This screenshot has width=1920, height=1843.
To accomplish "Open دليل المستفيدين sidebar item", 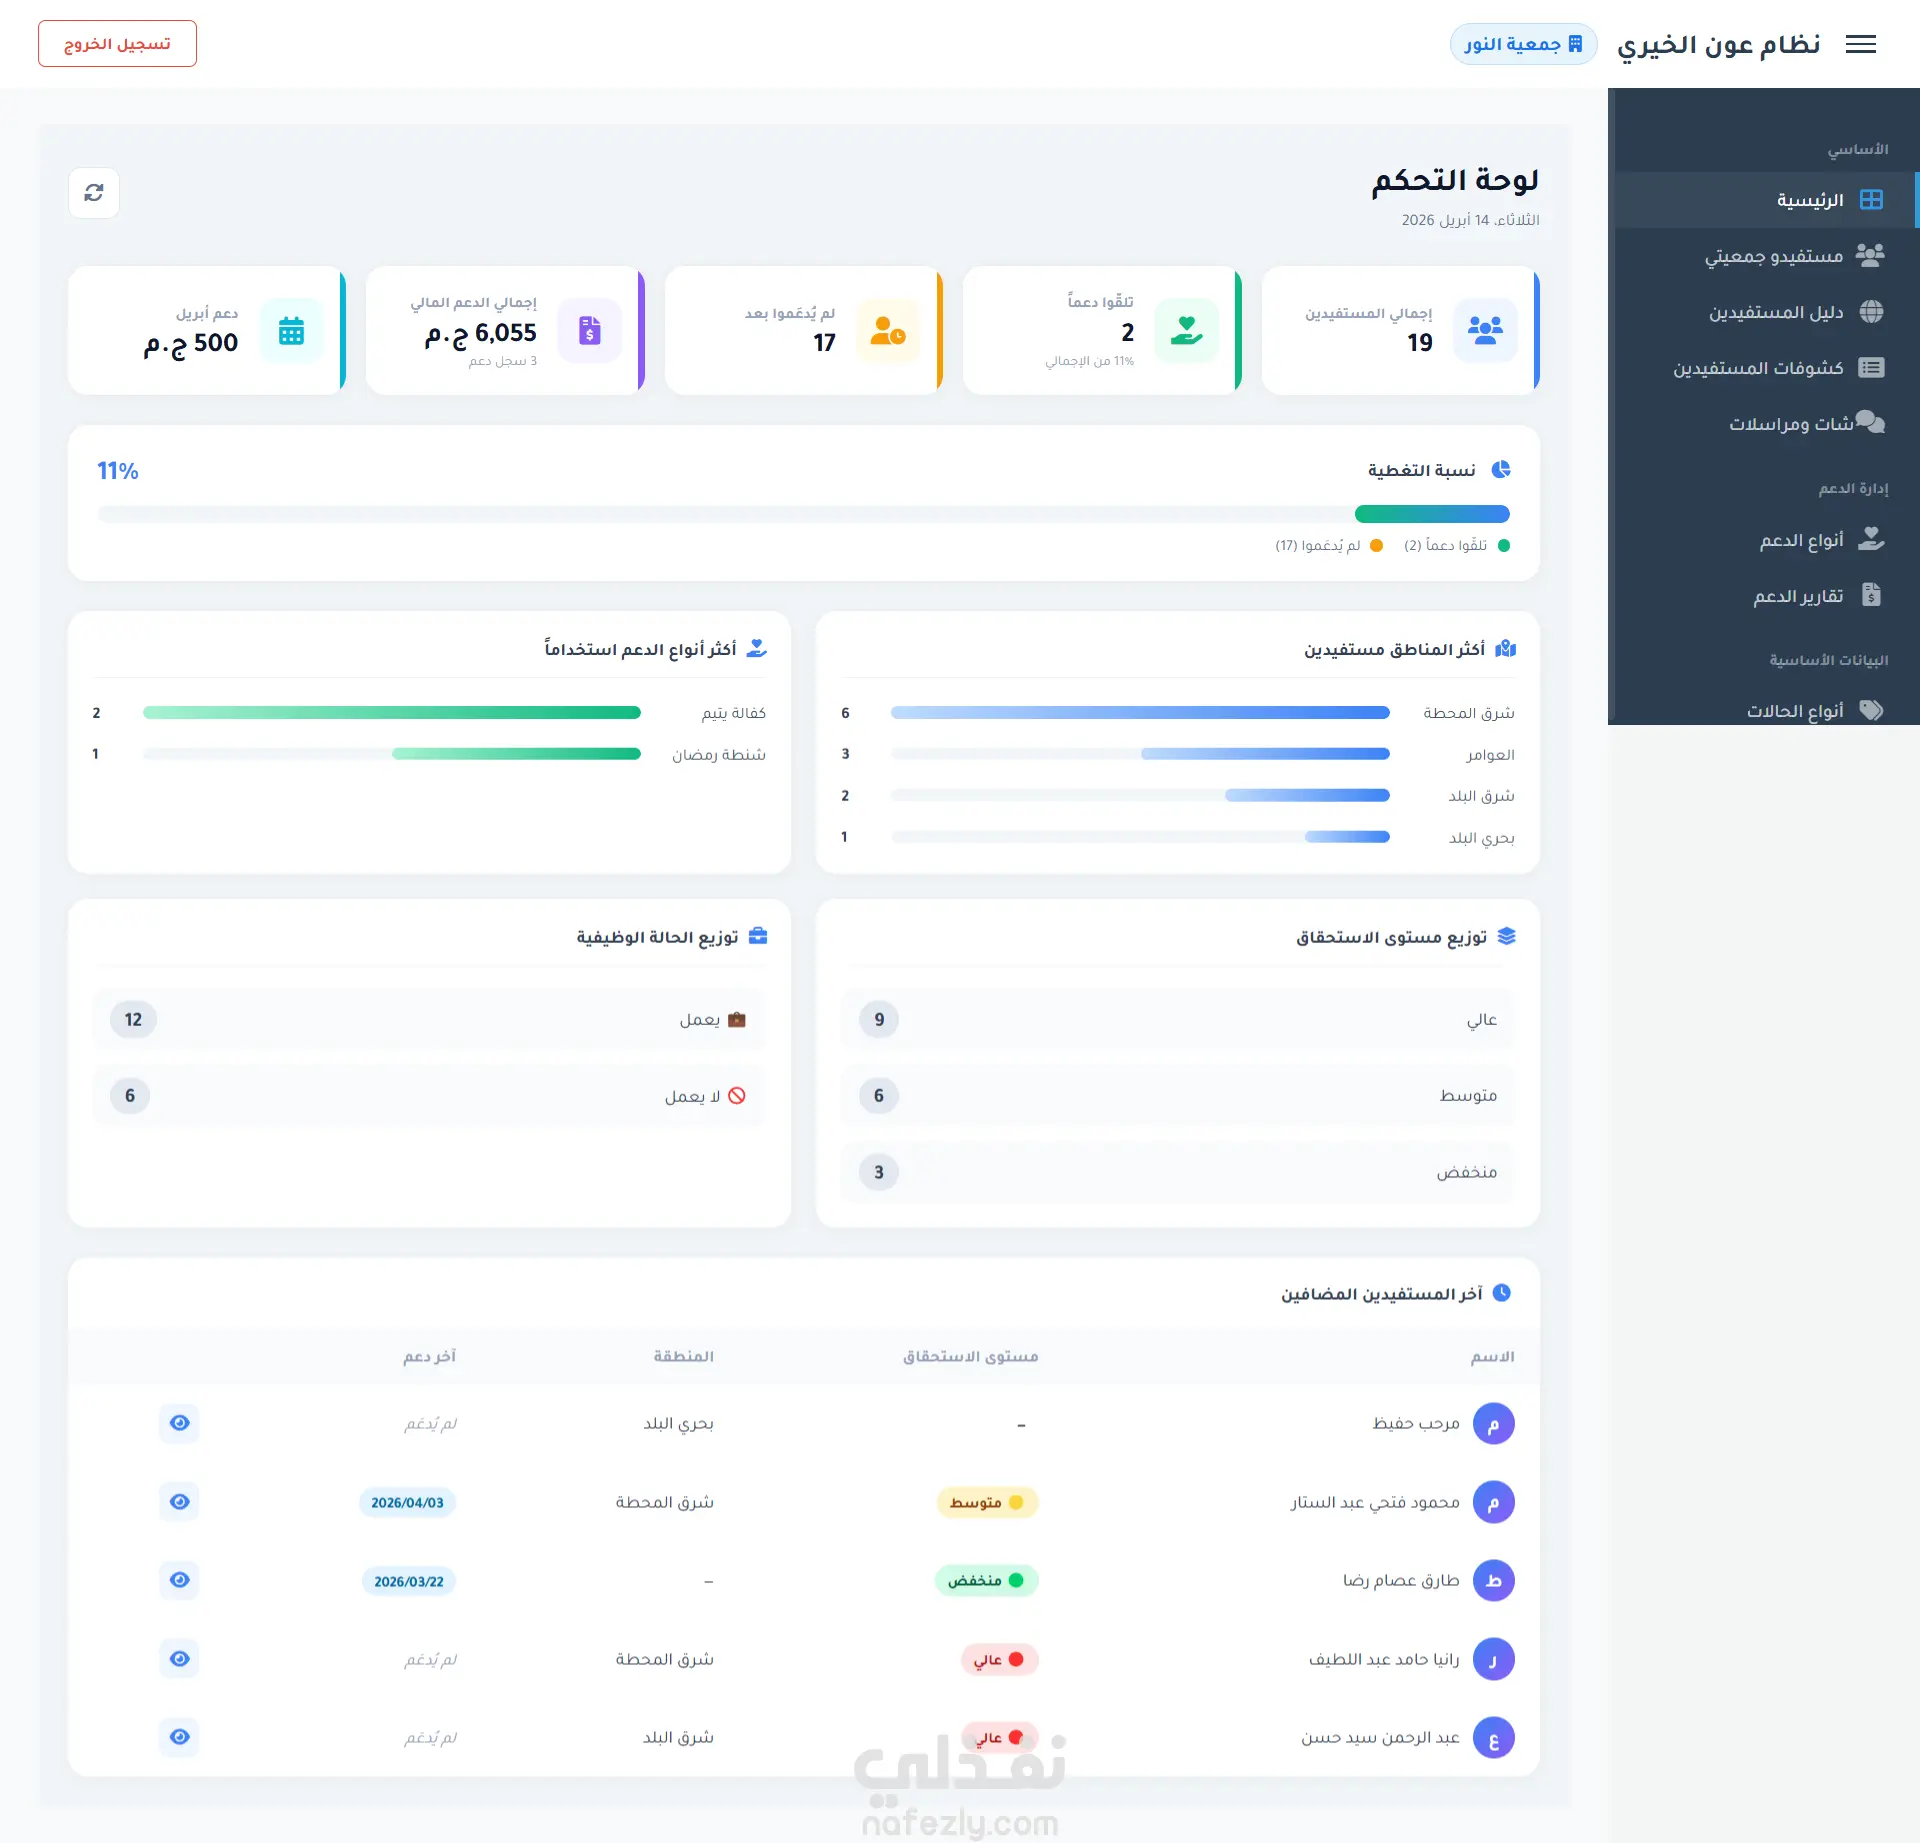I will (1775, 312).
